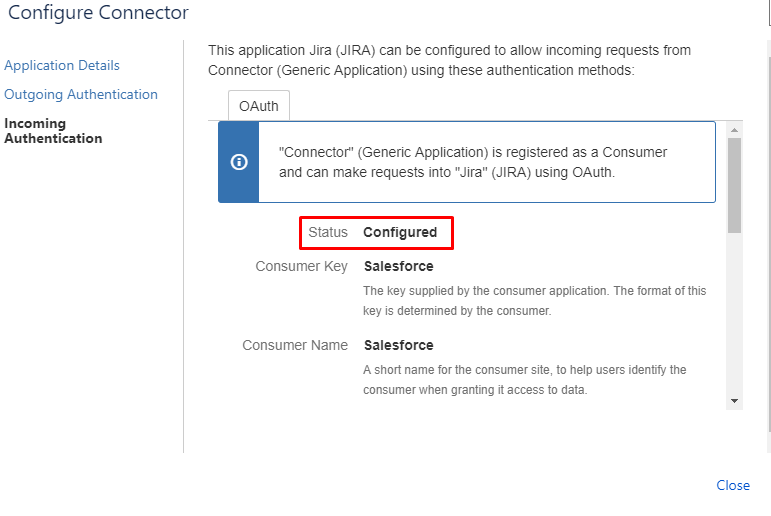The height and width of the screenshot is (516, 771).
Task: Select the Salesforce Consumer Name value
Action: coord(399,345)
